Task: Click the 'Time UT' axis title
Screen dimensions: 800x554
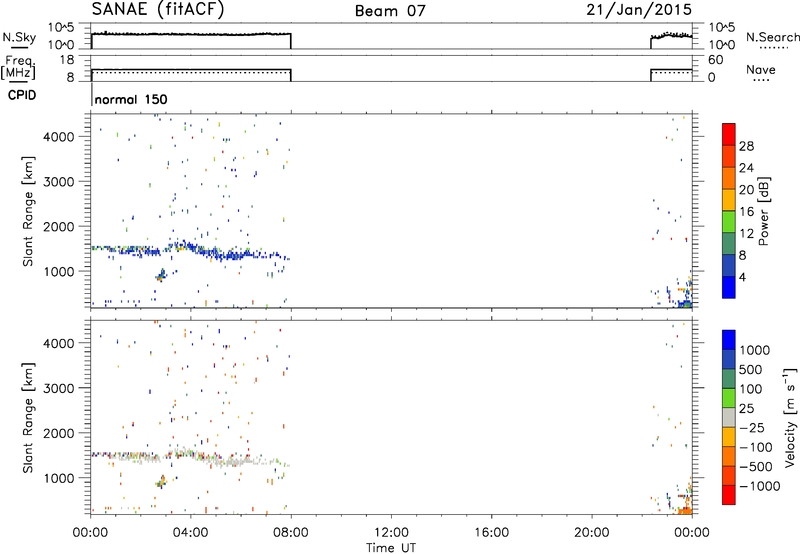Action: click(x=391, y=547)
